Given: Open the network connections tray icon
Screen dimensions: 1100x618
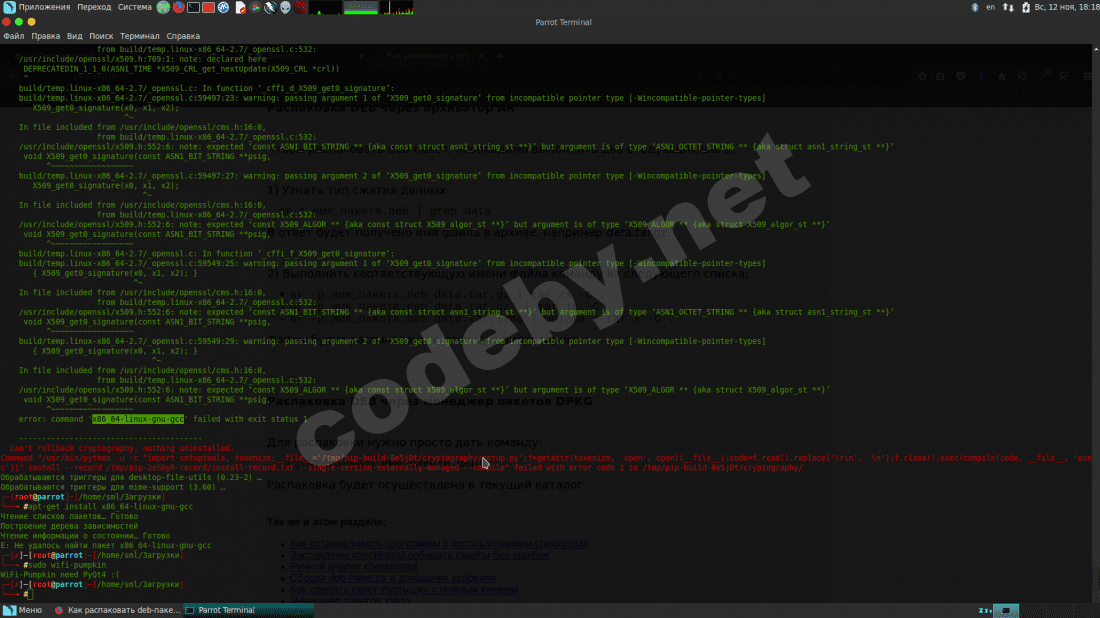Looking at the screenshot, I should pos(1008,7).
